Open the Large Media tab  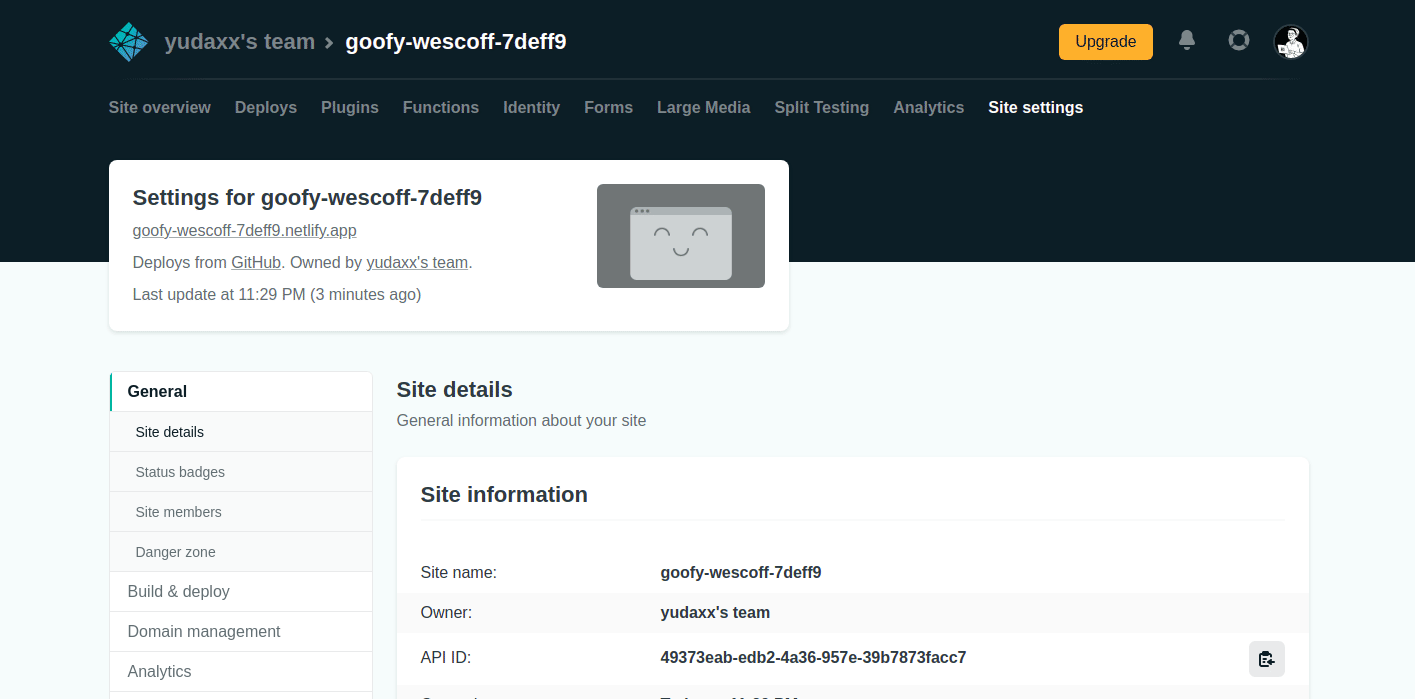coord(704,107)
